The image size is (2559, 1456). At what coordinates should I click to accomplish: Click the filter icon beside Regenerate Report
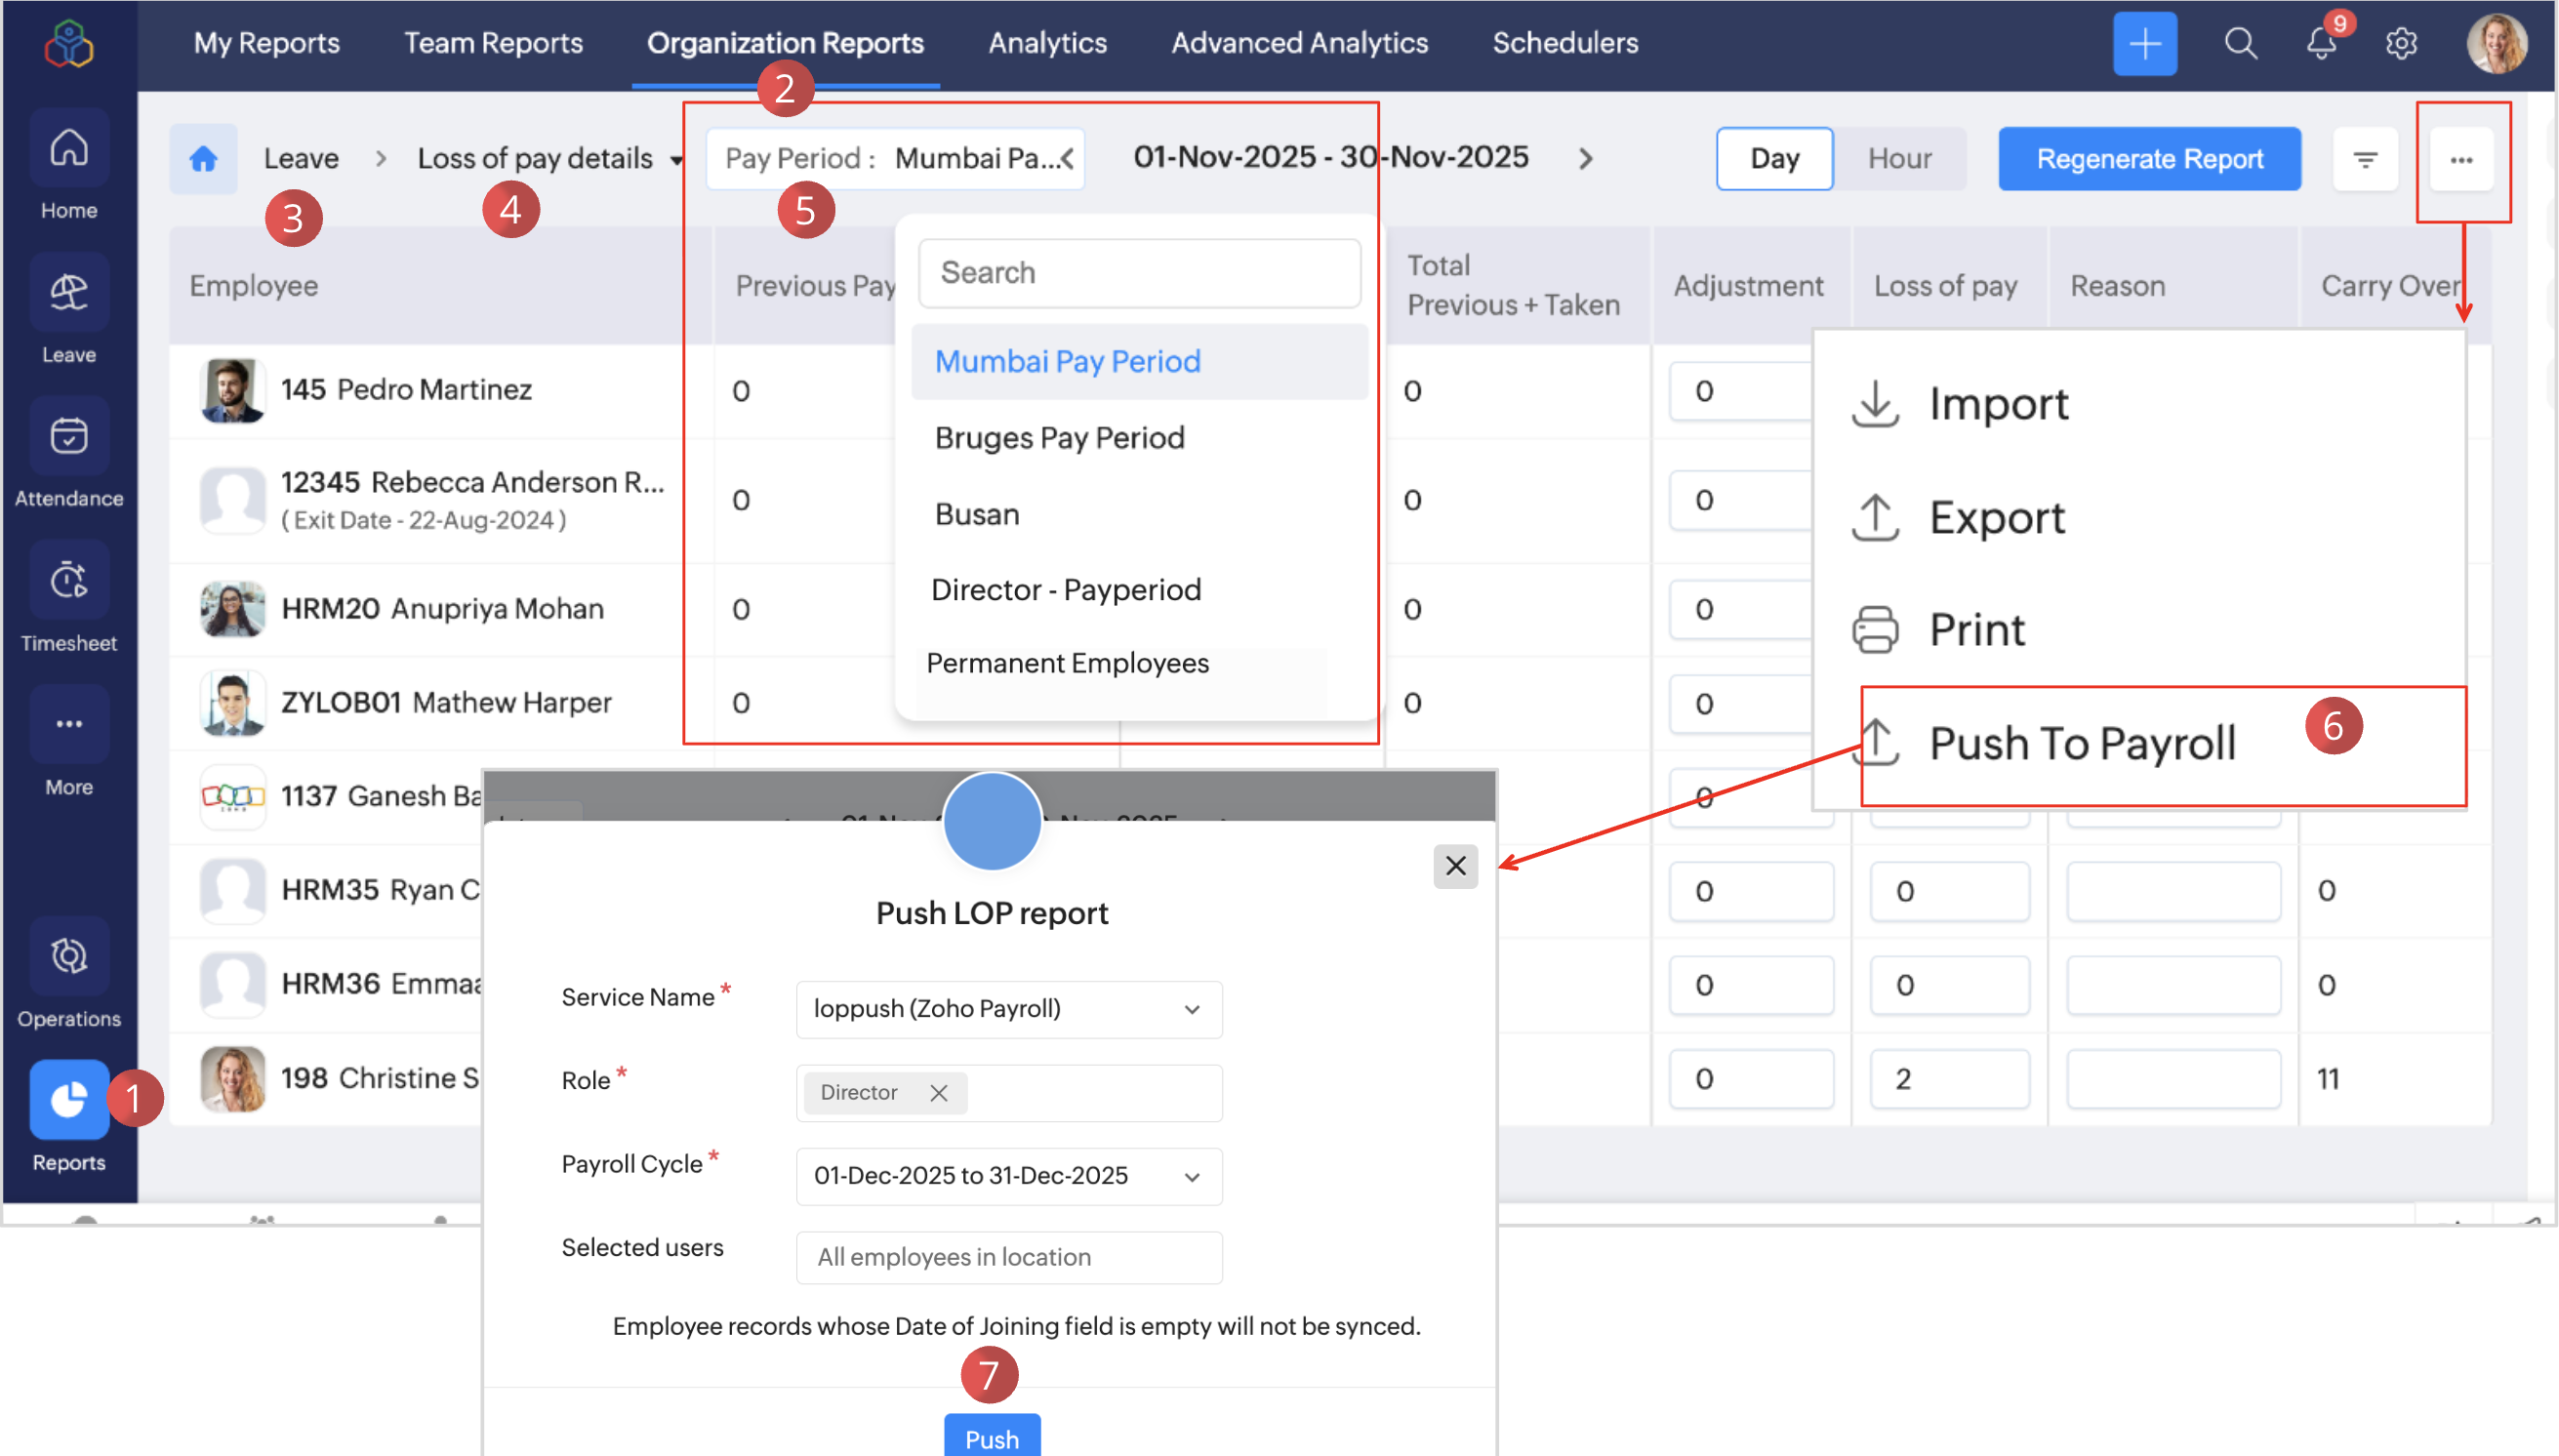tap(2364, 159)
